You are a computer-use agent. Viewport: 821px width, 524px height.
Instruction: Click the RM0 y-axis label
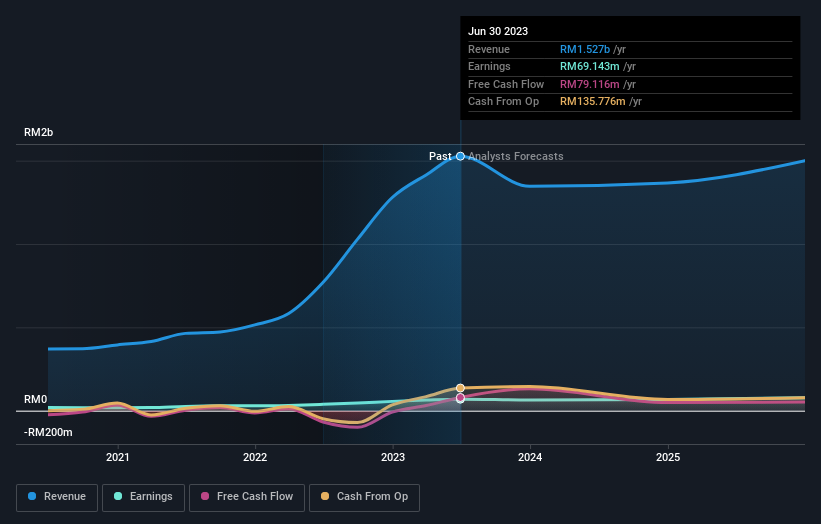coord(36,399)
